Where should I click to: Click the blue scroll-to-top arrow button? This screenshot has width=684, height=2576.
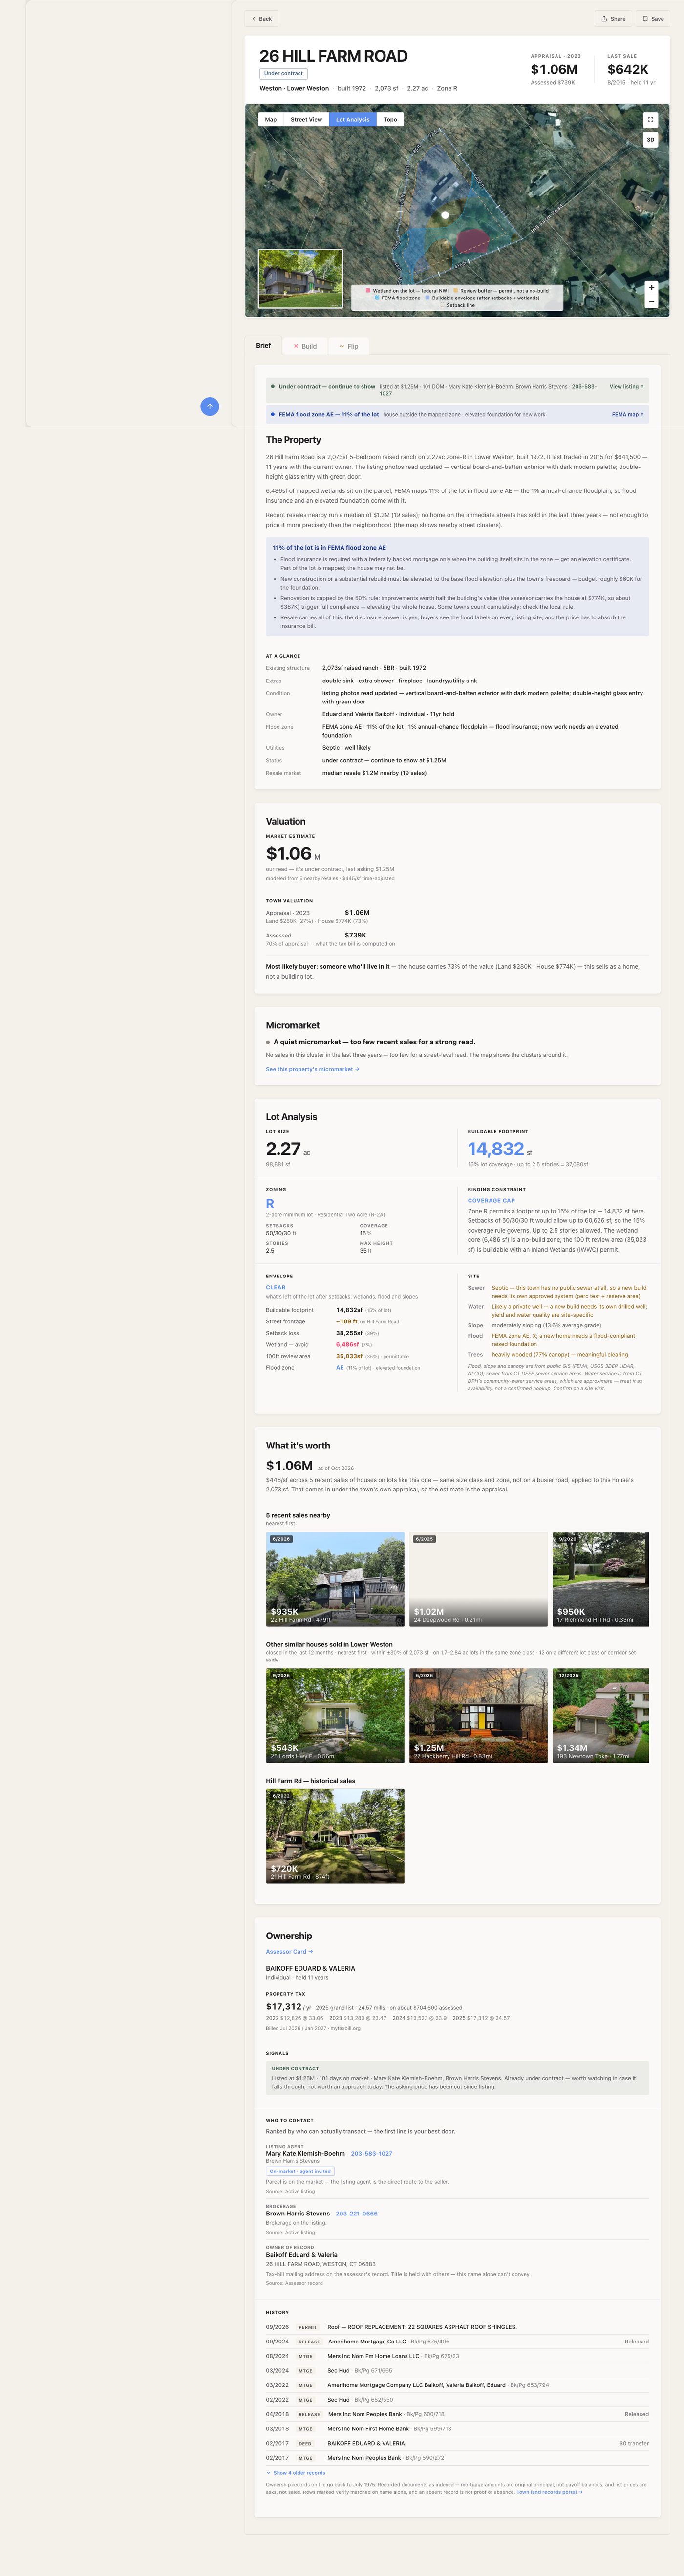click(x=210, y=406)
